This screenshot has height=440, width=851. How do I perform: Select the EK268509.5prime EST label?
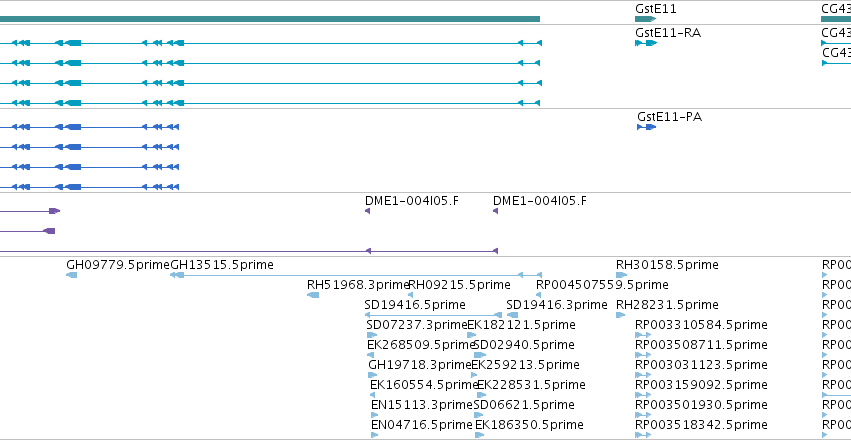[x=422, y=346]
